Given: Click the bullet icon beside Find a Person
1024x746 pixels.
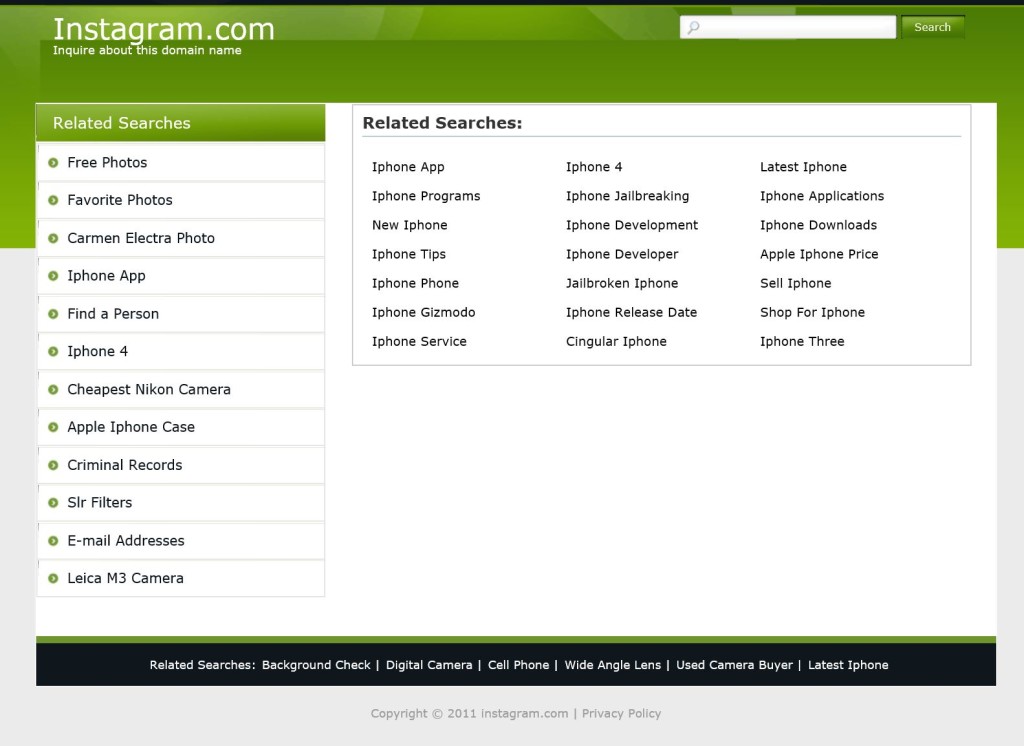Looking at the screenshot, I should [54, 314].
